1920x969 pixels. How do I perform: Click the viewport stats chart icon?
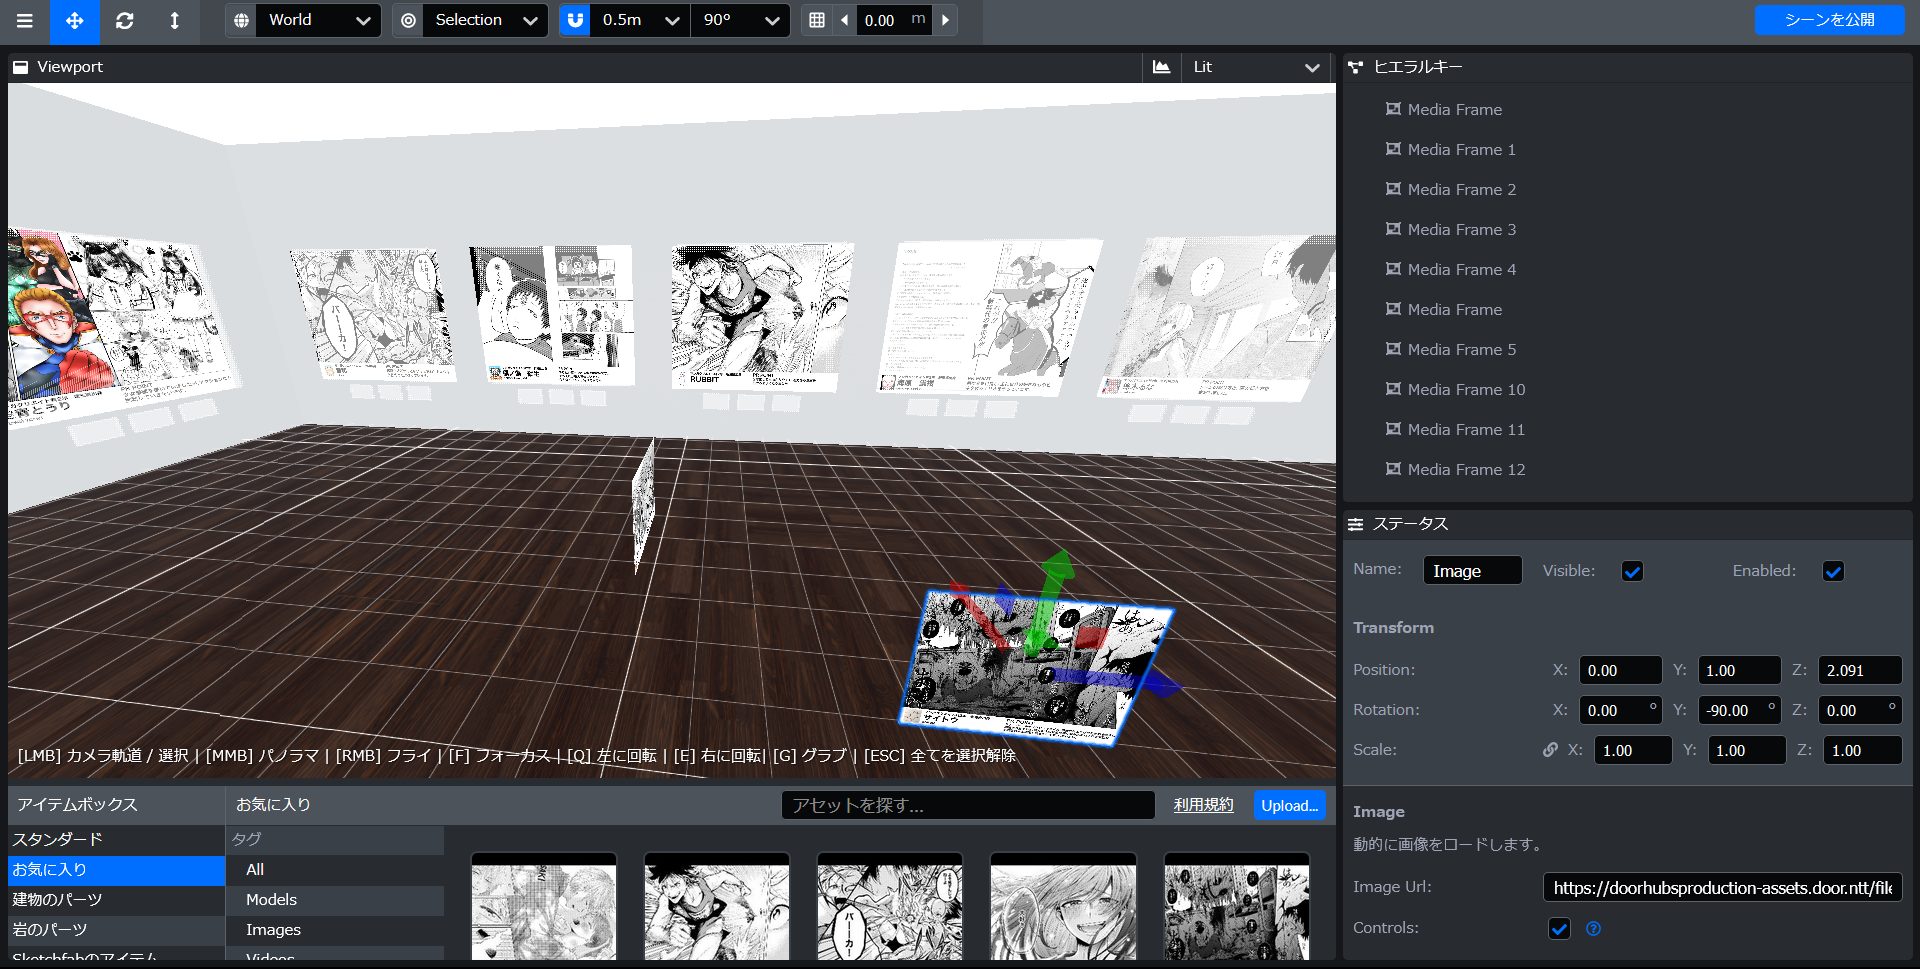[x=1161, y=67]
